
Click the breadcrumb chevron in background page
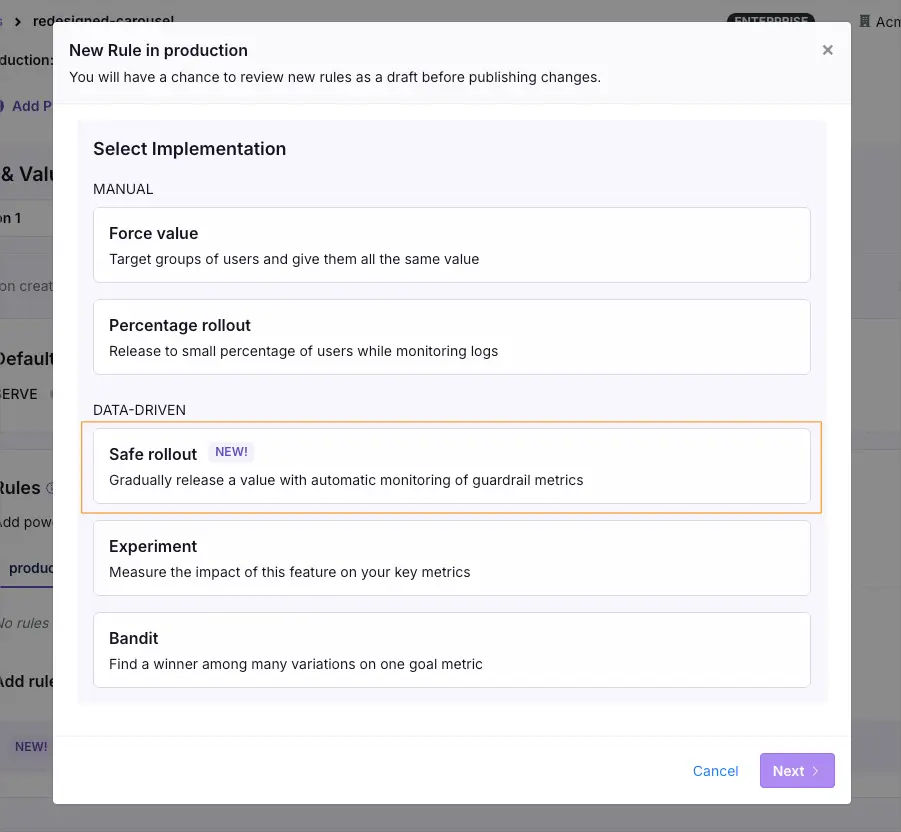(18, 22)
